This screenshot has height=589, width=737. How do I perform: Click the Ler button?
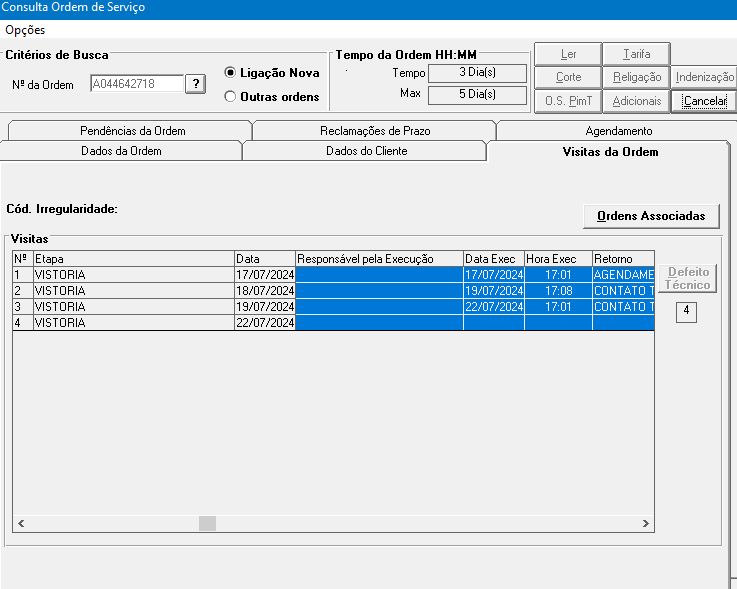(x=568, y=54)
